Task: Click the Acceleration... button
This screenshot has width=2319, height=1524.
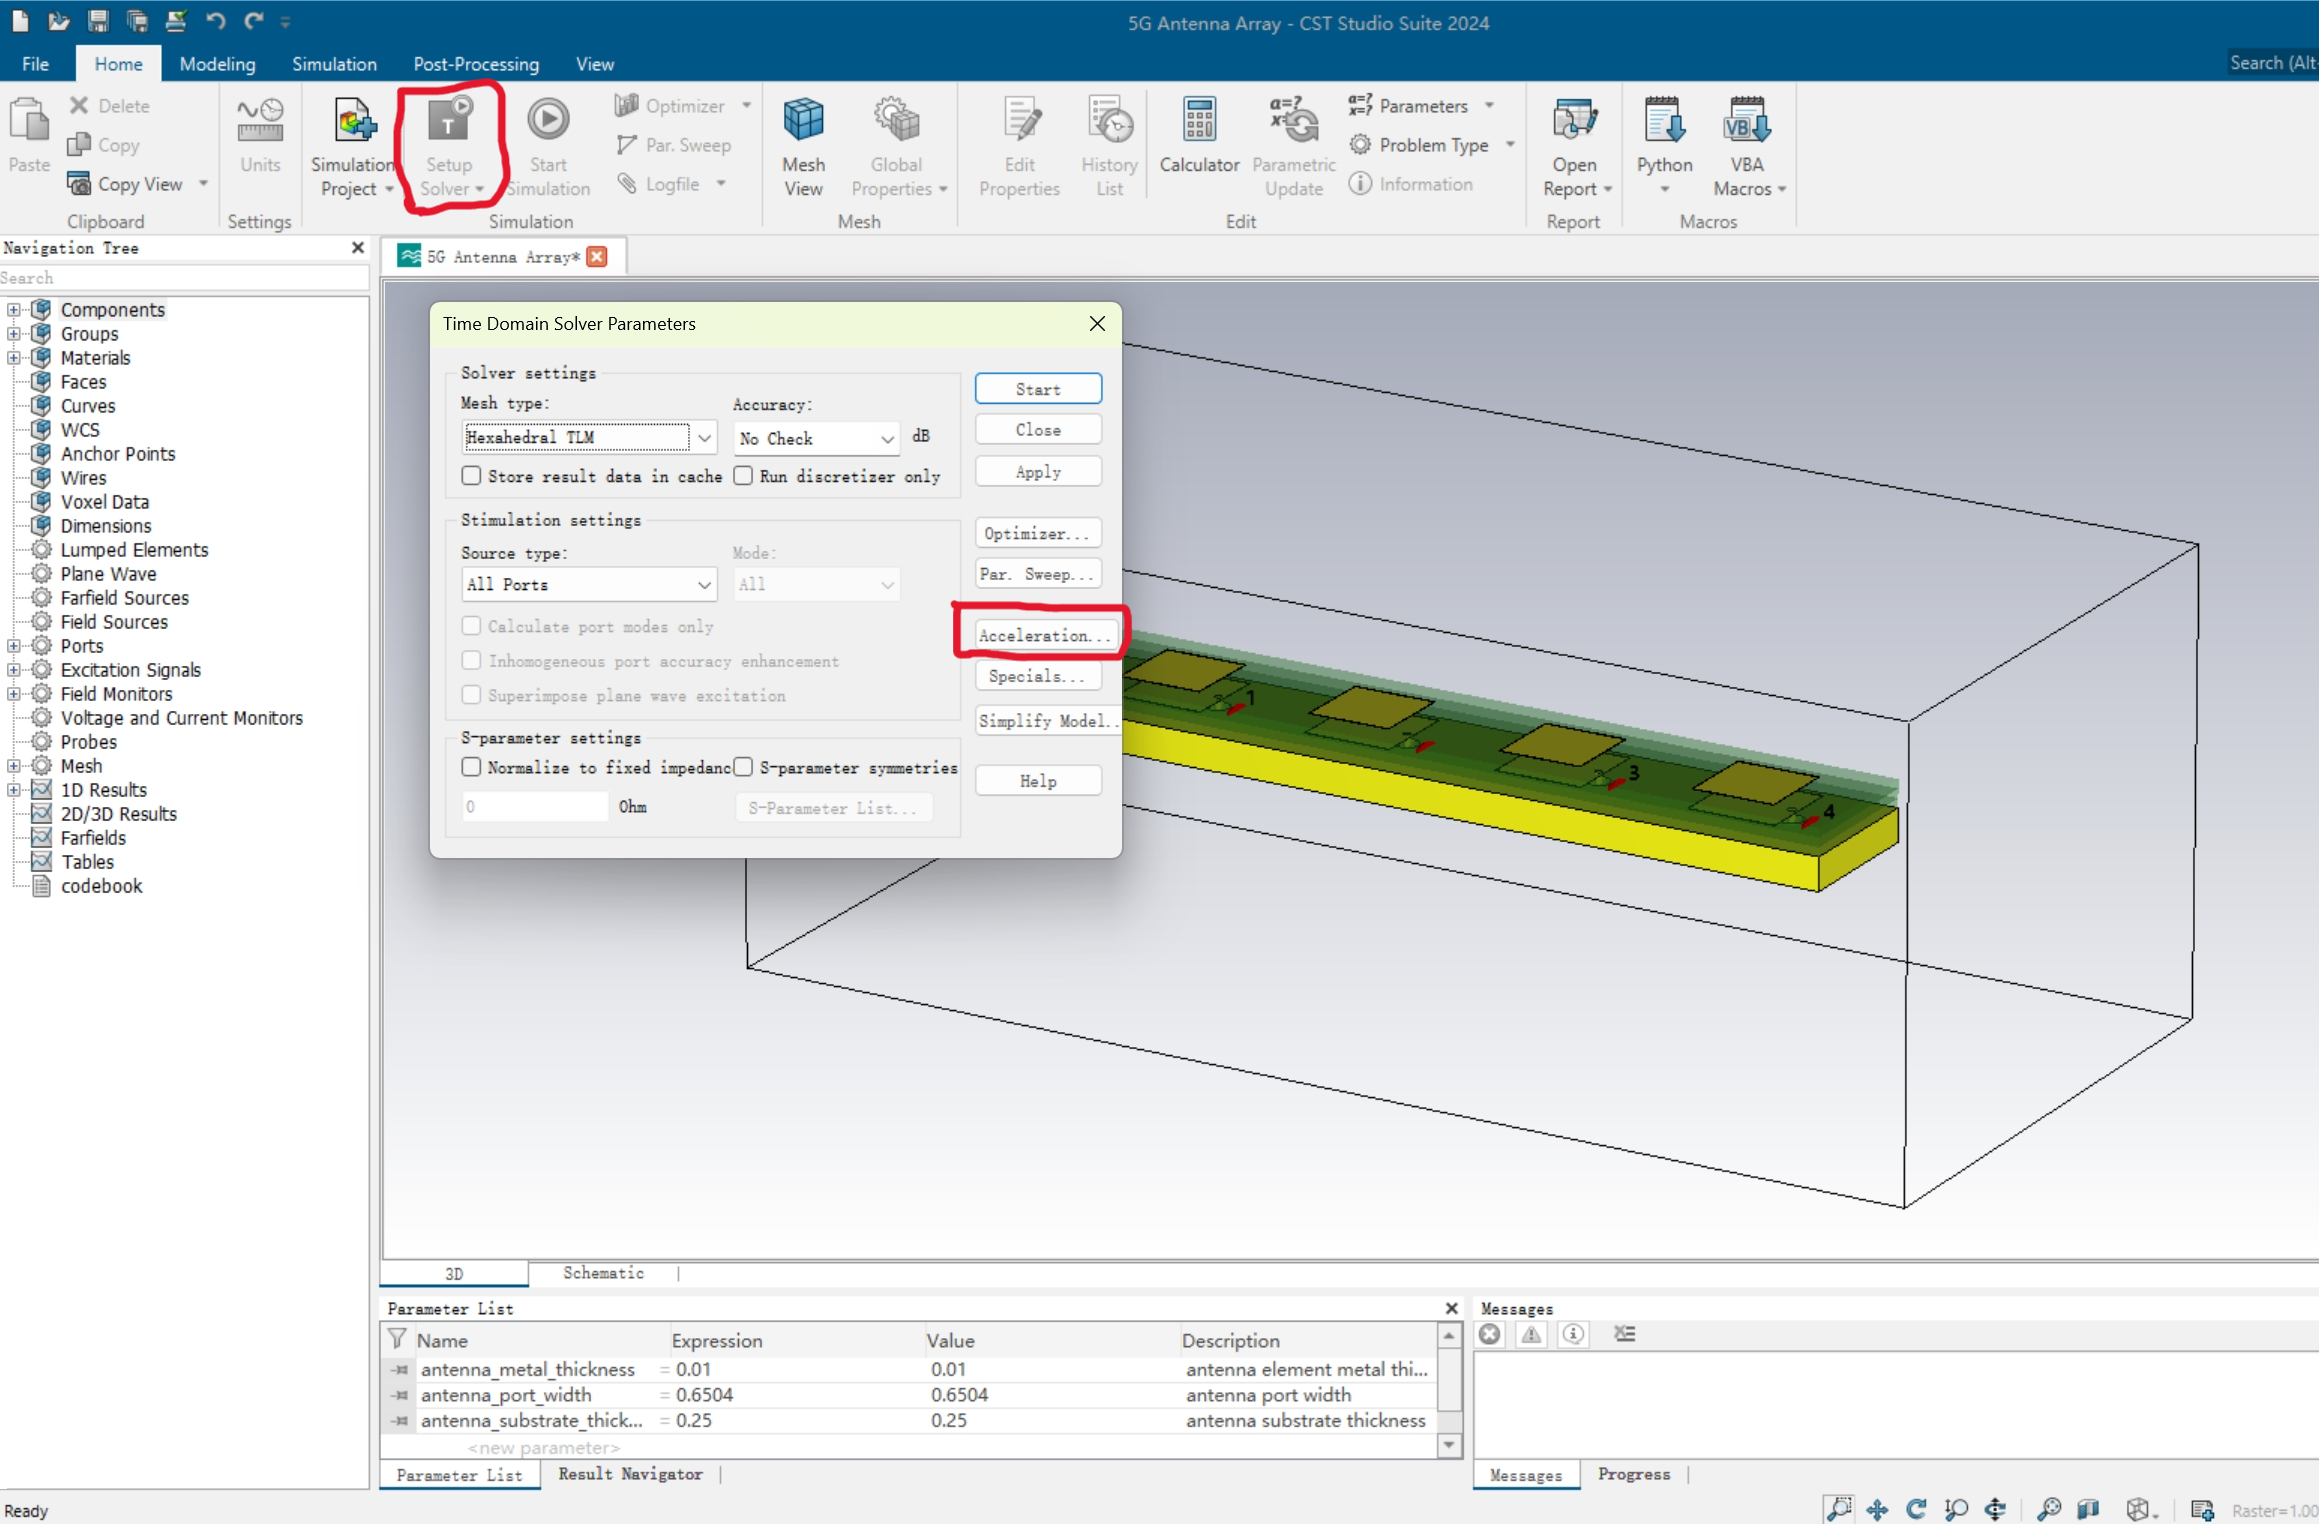Action: pos(1041,635)
